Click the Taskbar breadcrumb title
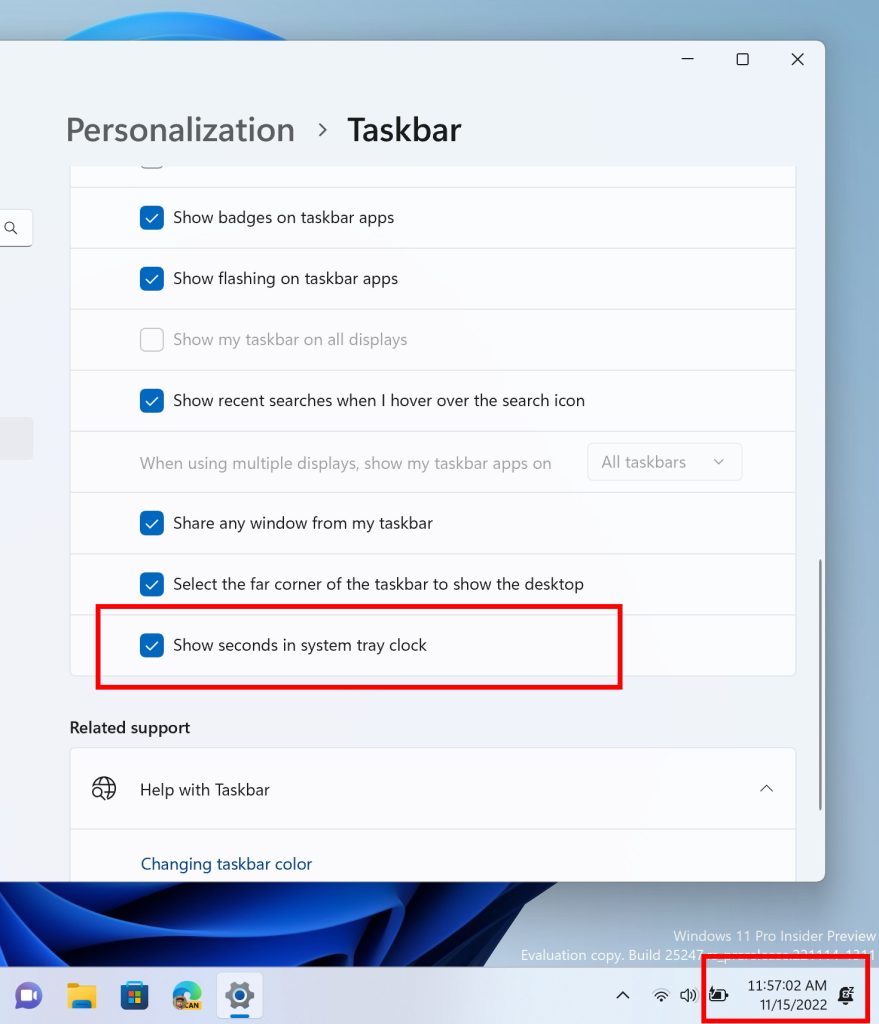Screen dimensions: 879x1024 point(404,129)
